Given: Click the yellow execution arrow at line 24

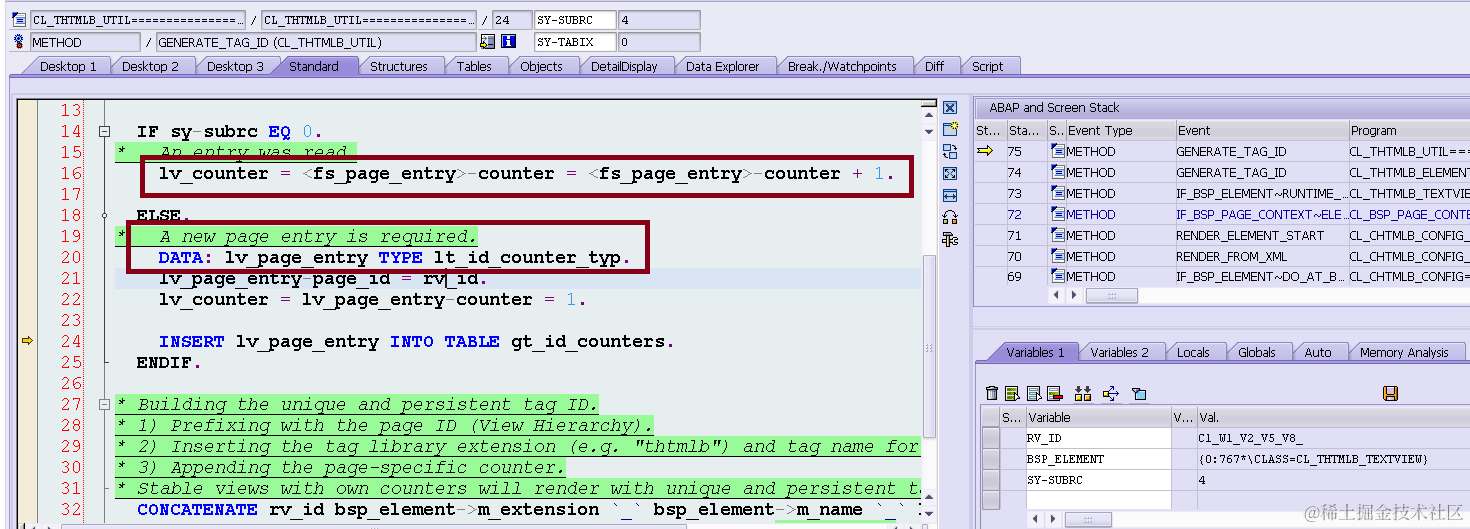Looking at the screenshot, I should click(27, 341).
